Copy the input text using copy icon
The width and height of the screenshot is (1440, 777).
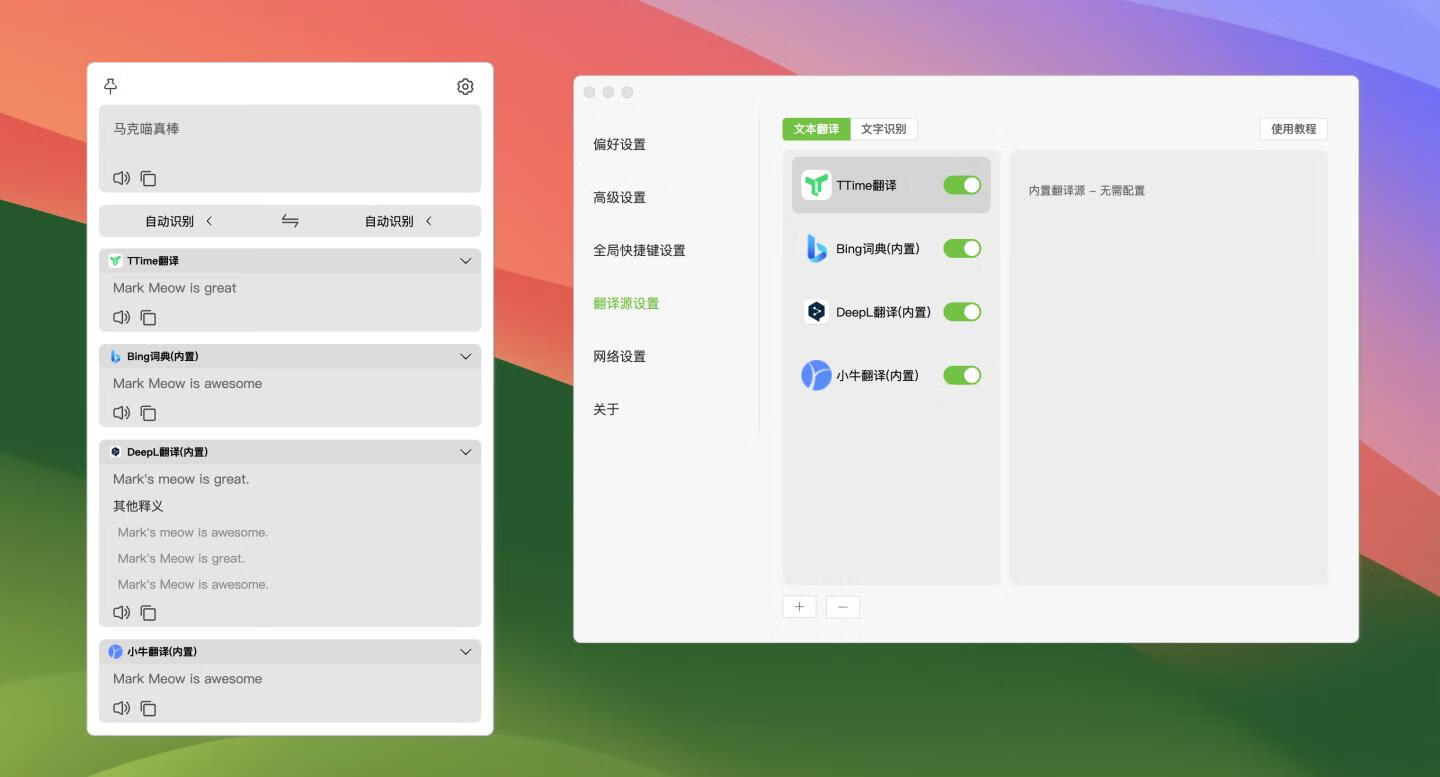[148, 178]
